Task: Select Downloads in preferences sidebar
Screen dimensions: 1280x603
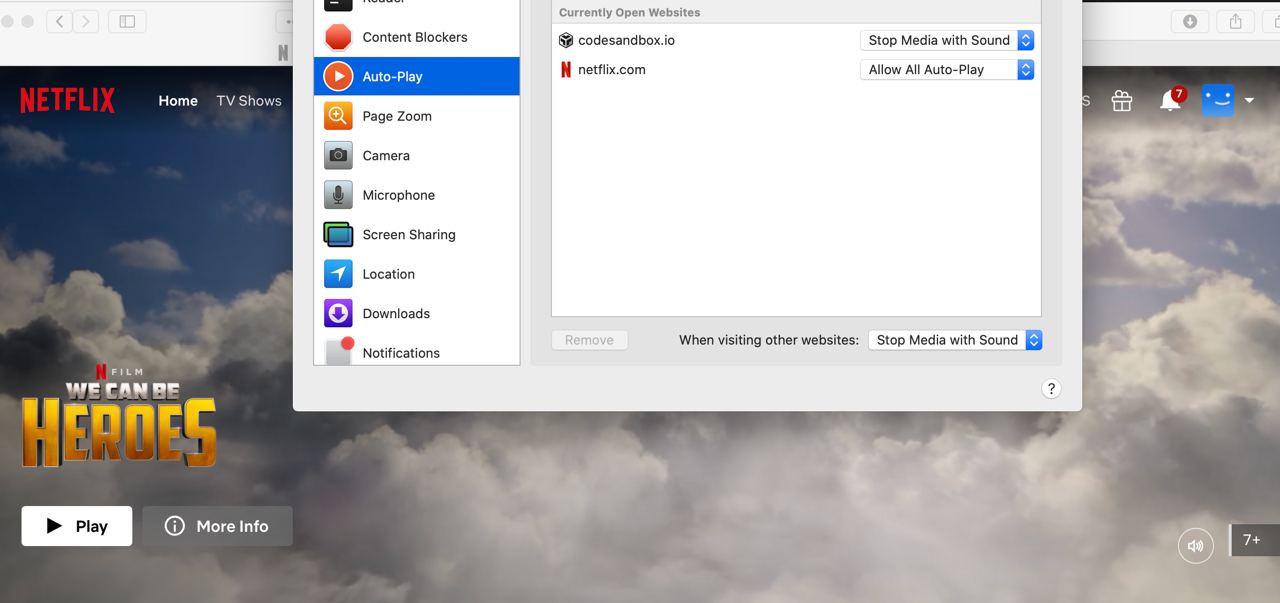Action: [x=416, y=313]
